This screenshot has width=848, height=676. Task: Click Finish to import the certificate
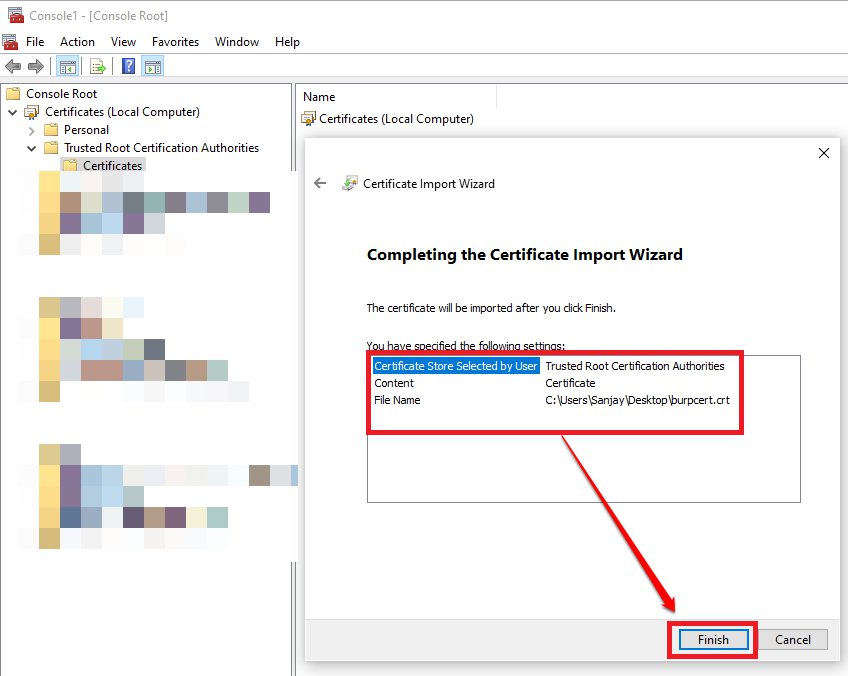(x=713, y=640)
